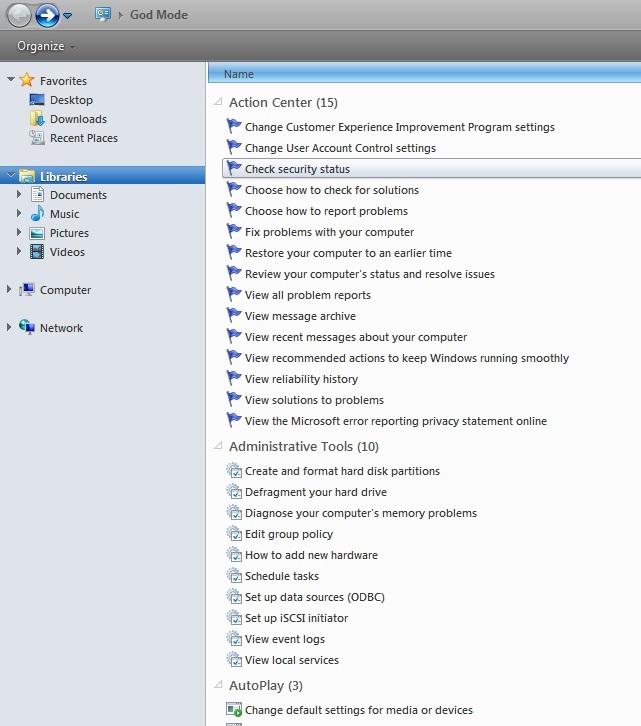This screenshot has height=726, width=641.
Task: Click flag icon beside View solutions to problems
Action: pyautogui.click(x=234, y=399)
